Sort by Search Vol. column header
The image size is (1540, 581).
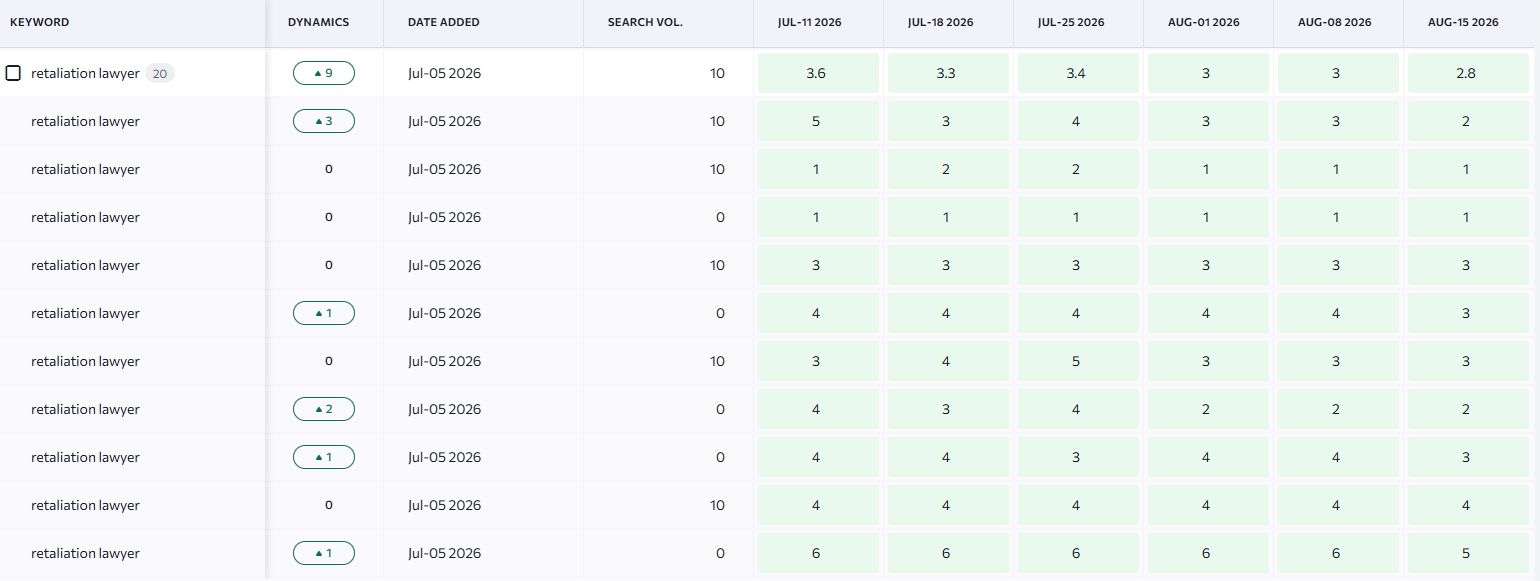pyautogui.click(x=645, y=22)
